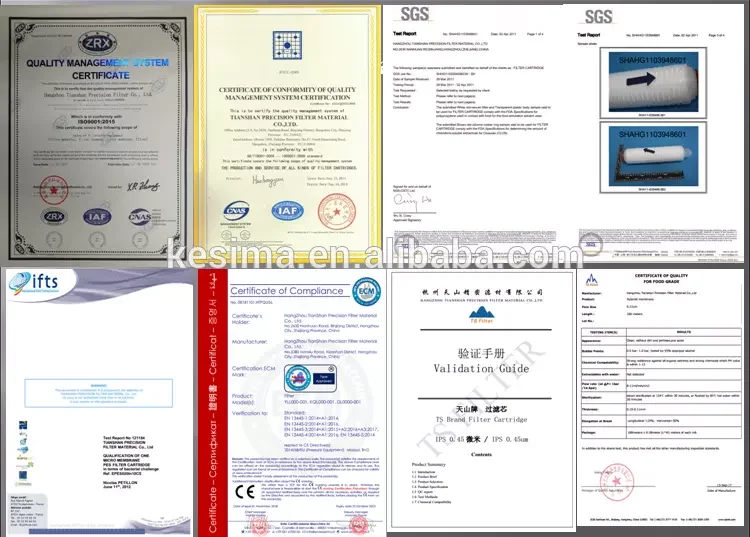Click the "Certificate's Holder:" label

pyautogui.click(x=247, y=319)
